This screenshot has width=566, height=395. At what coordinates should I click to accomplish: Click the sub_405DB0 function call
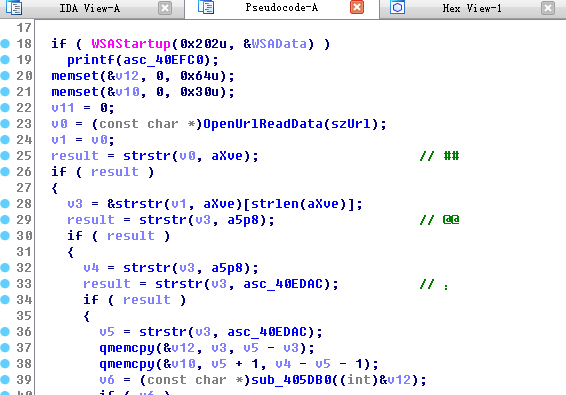point(291,380)
